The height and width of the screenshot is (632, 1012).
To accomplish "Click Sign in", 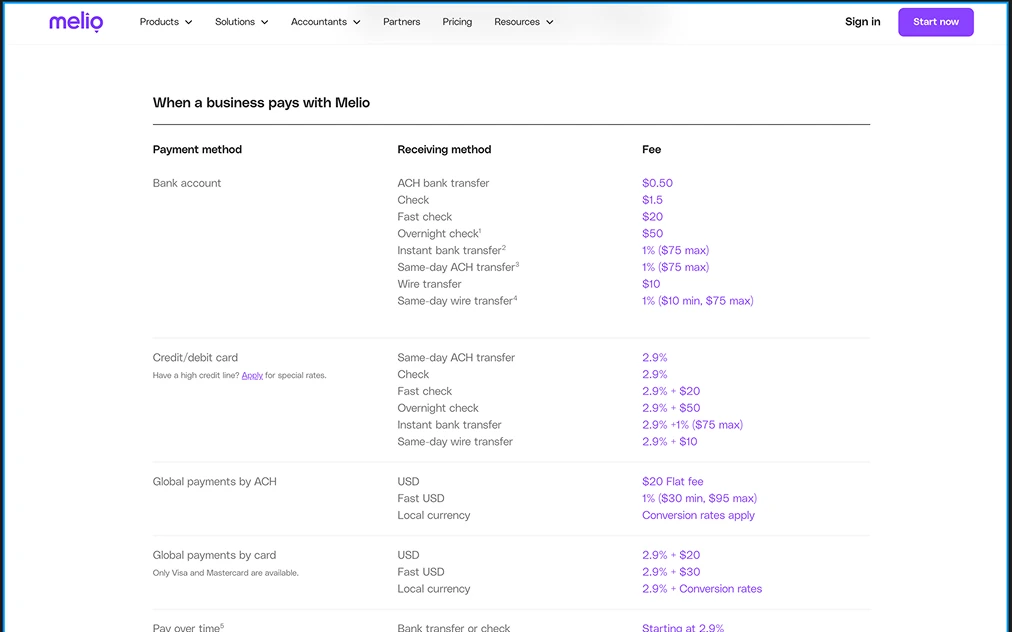I will pyautogui.click(x=862, y=22).
